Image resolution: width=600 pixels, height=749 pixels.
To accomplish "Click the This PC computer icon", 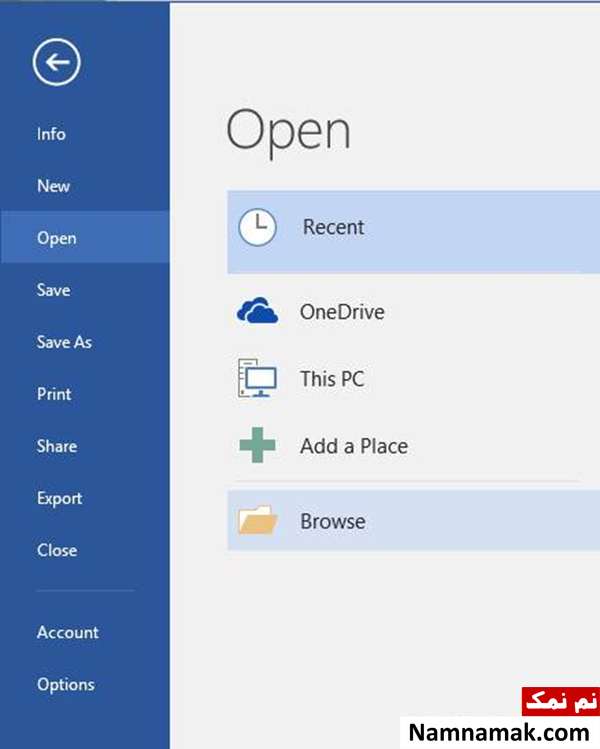I will [x=257, y=378].
